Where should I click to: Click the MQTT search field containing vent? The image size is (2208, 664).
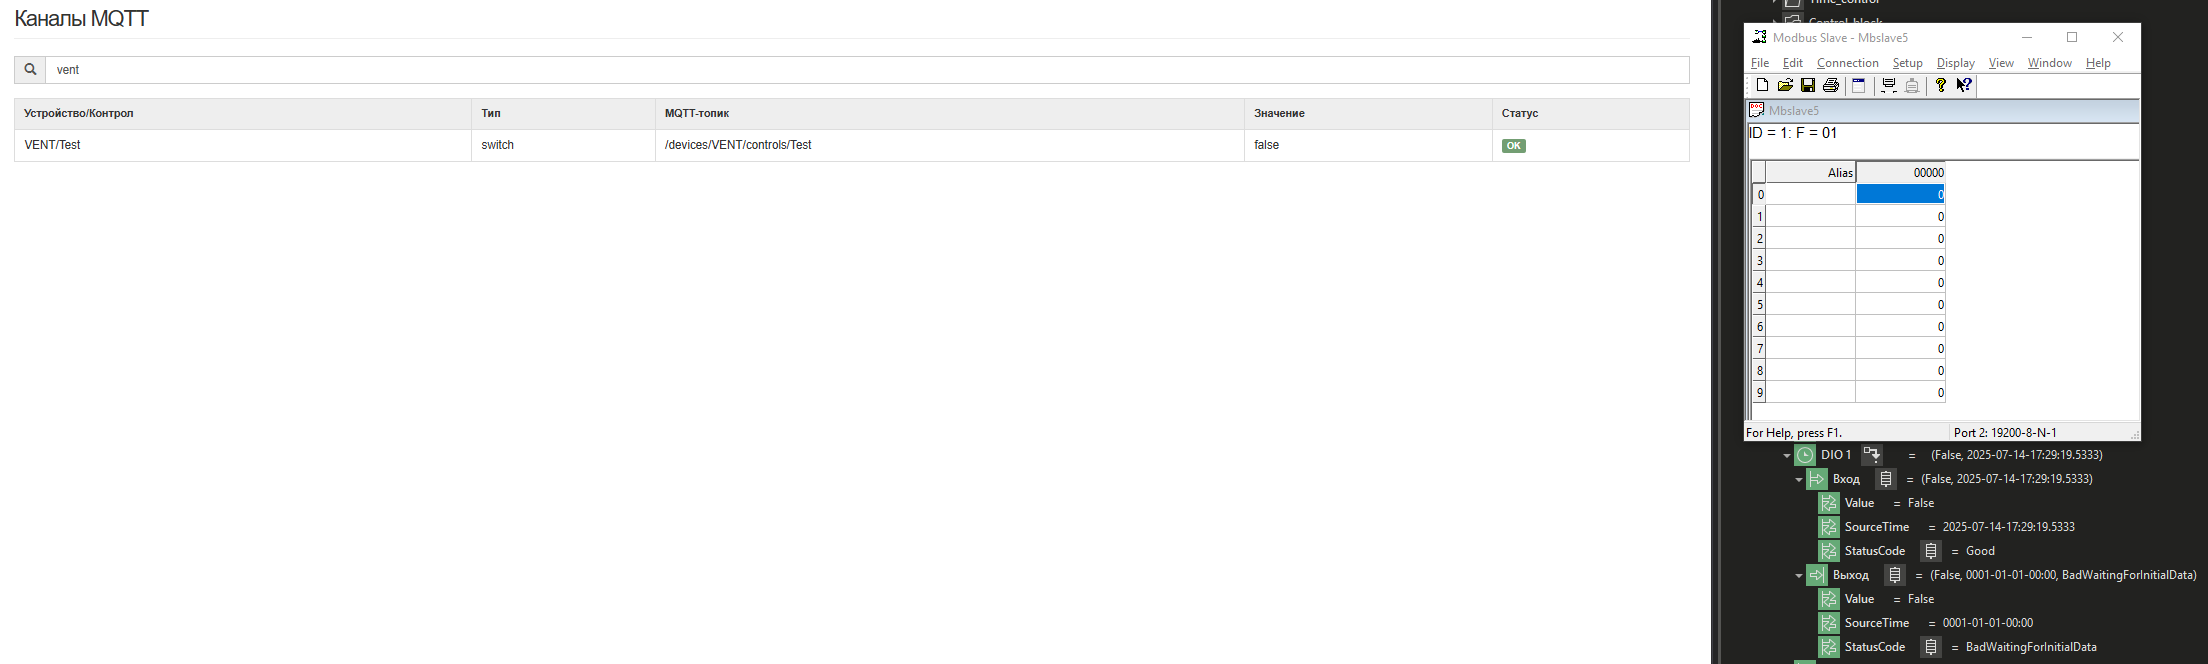(x=867, y=70)
